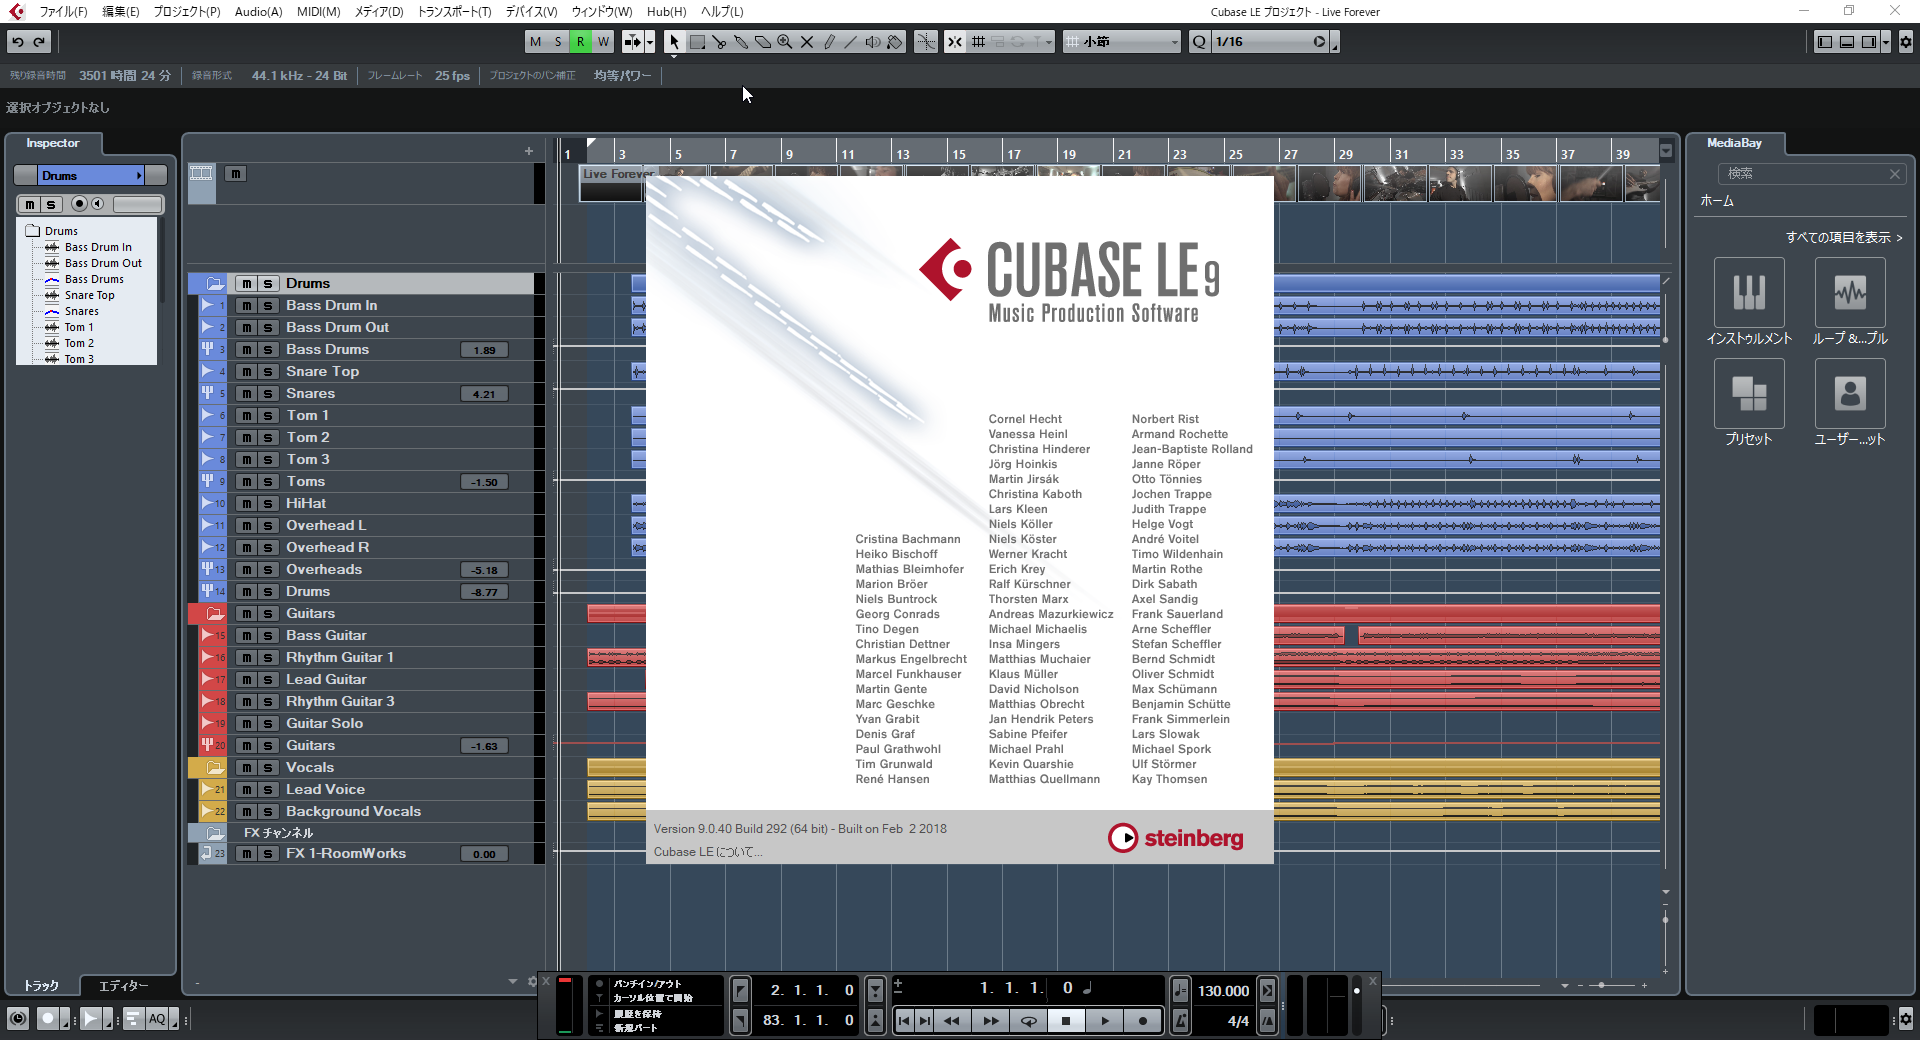Screen dimensions: 1920x1040
Task: Select the Color bucket tool
Action: coord(895,42)
